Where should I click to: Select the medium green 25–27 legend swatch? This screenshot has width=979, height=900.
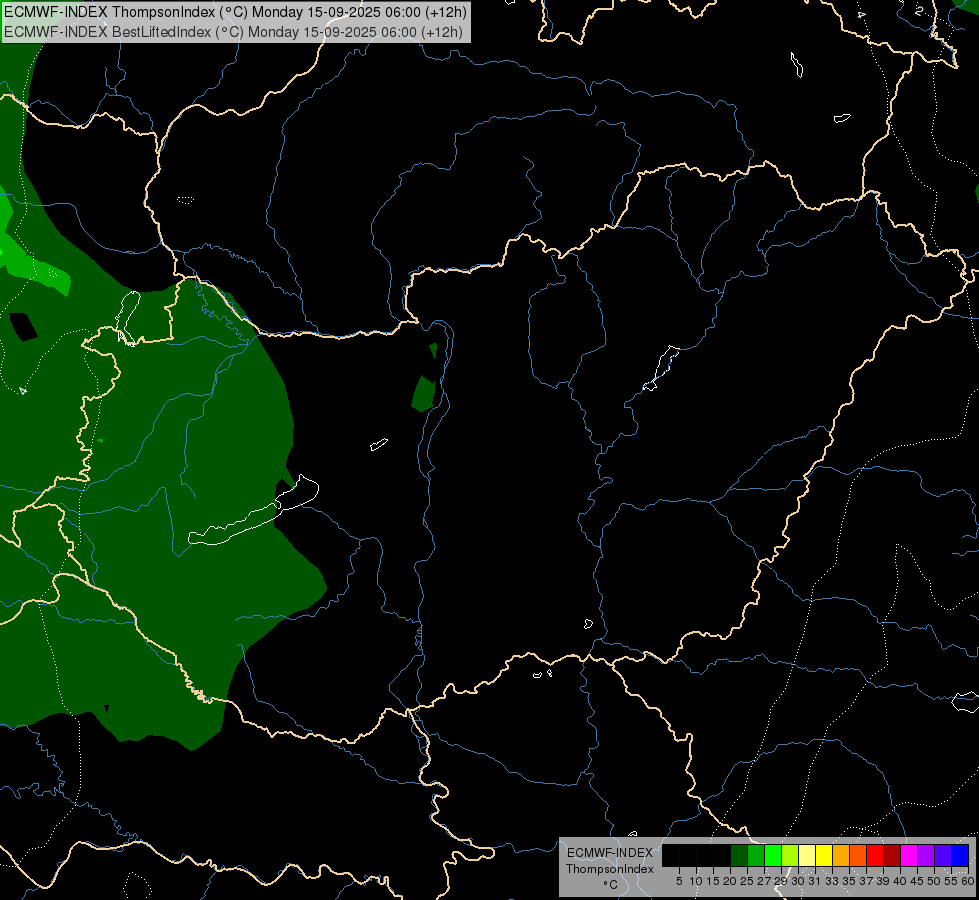click(x=755, y=856)
